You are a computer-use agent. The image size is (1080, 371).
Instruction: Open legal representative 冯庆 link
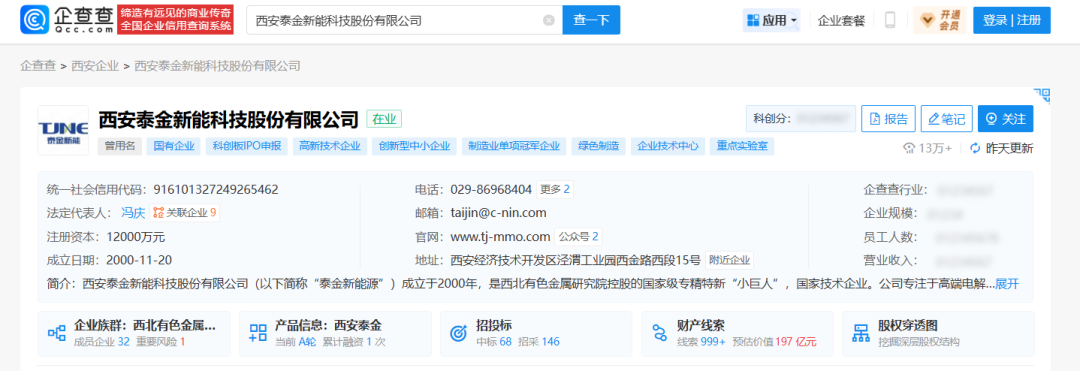coord(134,213)
